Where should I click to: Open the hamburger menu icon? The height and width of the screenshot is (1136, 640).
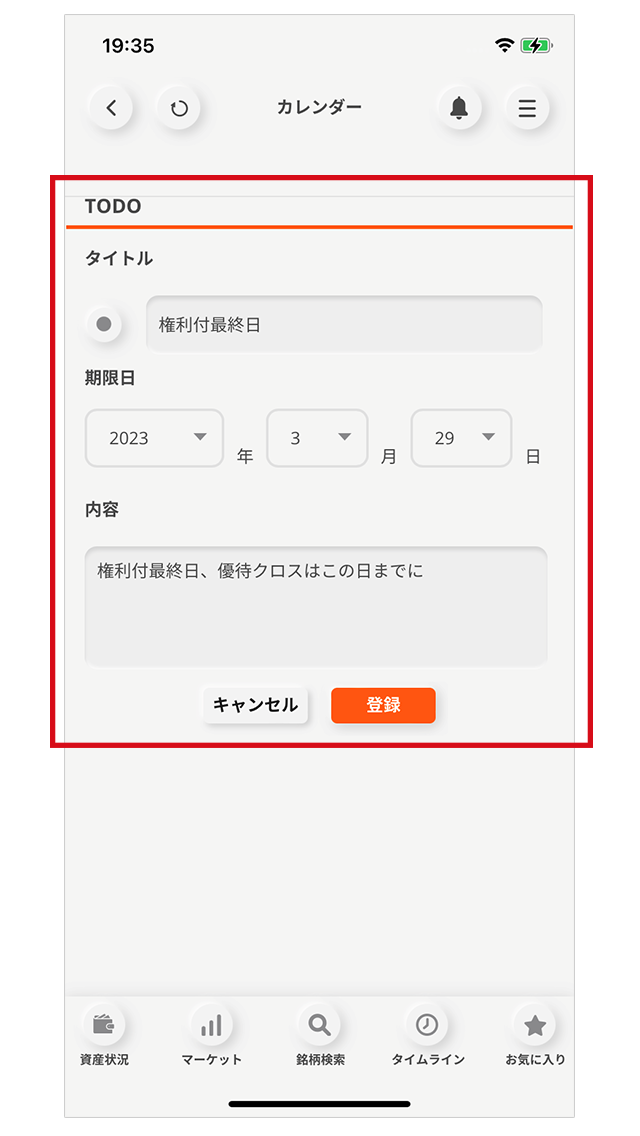point(527,108)
